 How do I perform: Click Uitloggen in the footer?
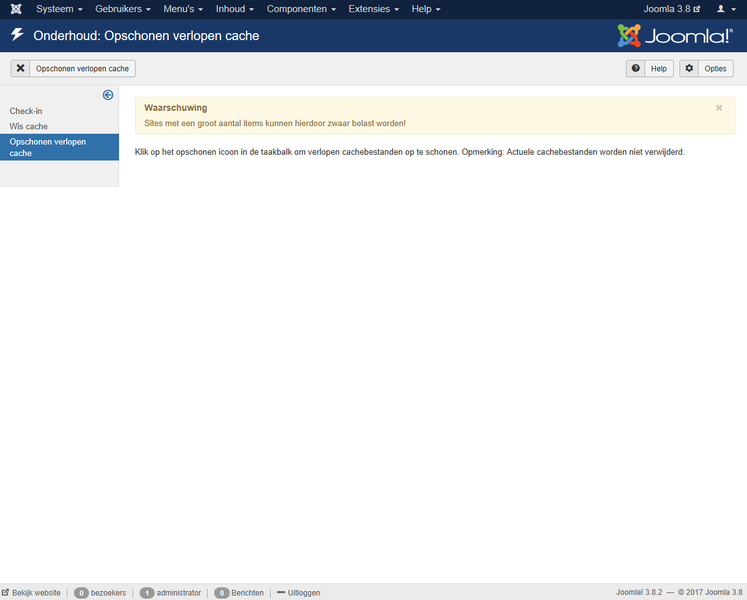(299, 593)
